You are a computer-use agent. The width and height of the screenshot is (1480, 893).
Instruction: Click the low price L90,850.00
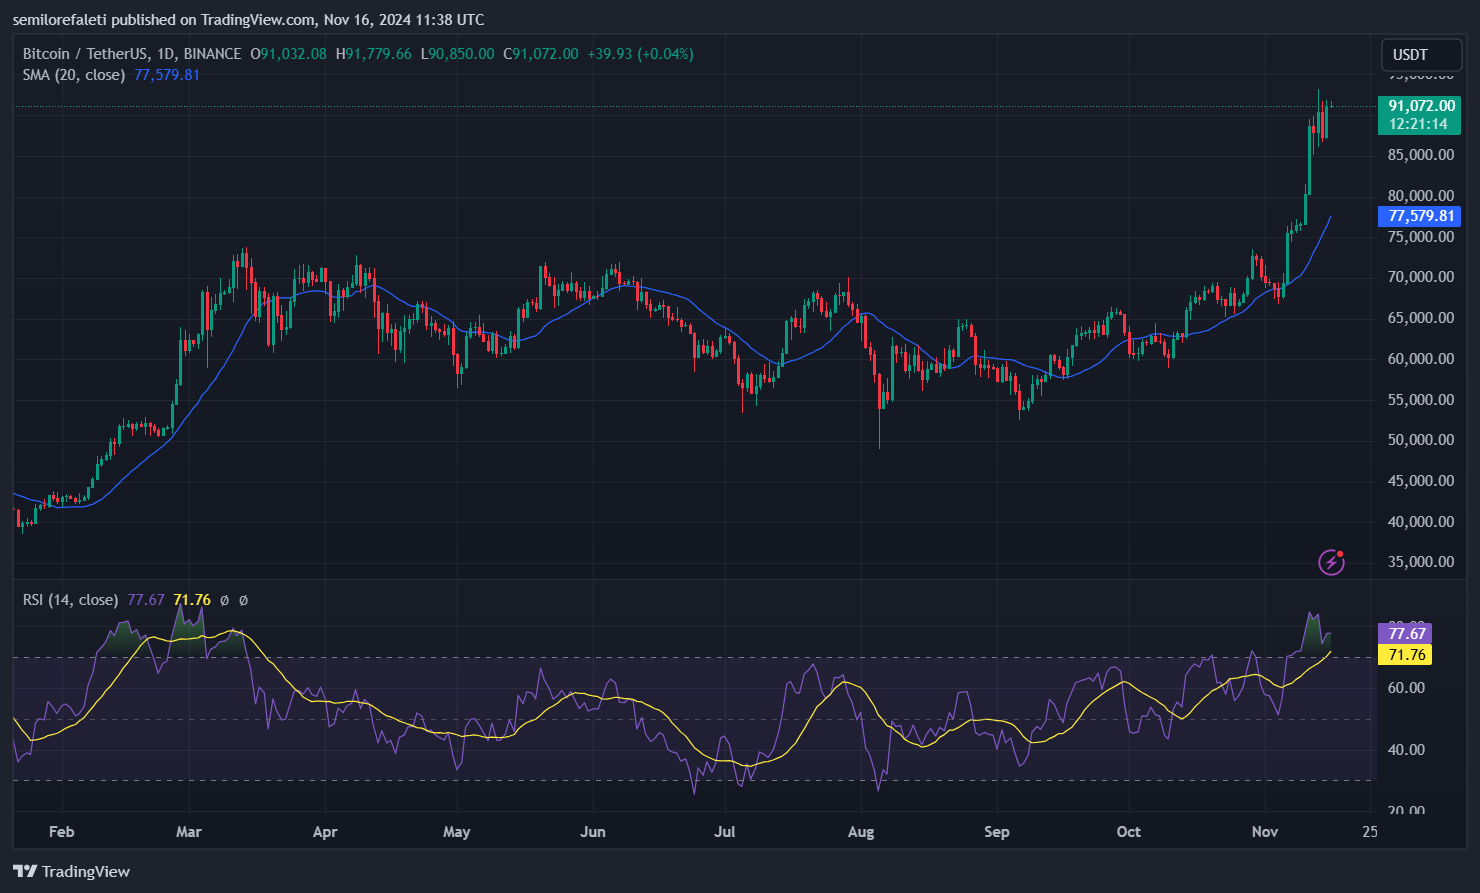tap(457, 54)
